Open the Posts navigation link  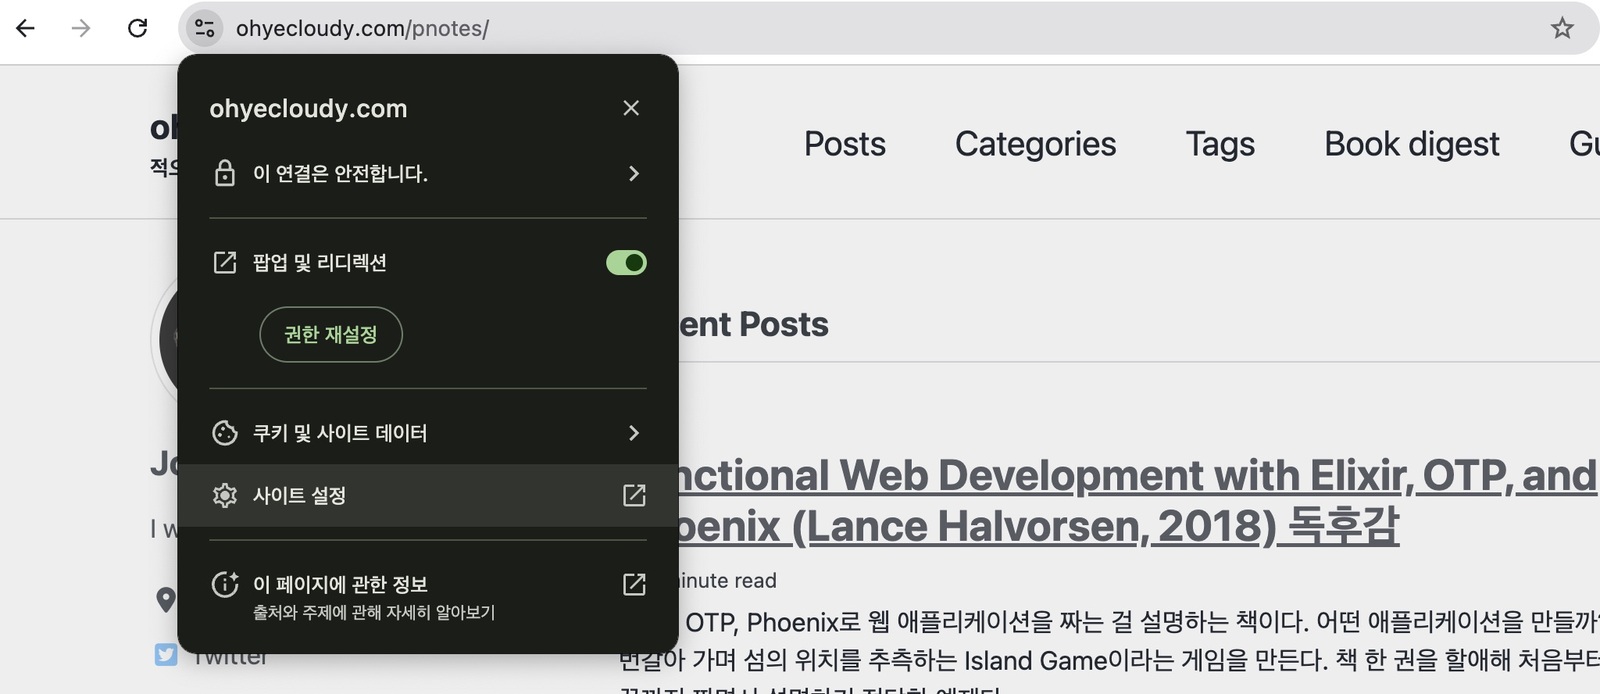click(845, 144)
